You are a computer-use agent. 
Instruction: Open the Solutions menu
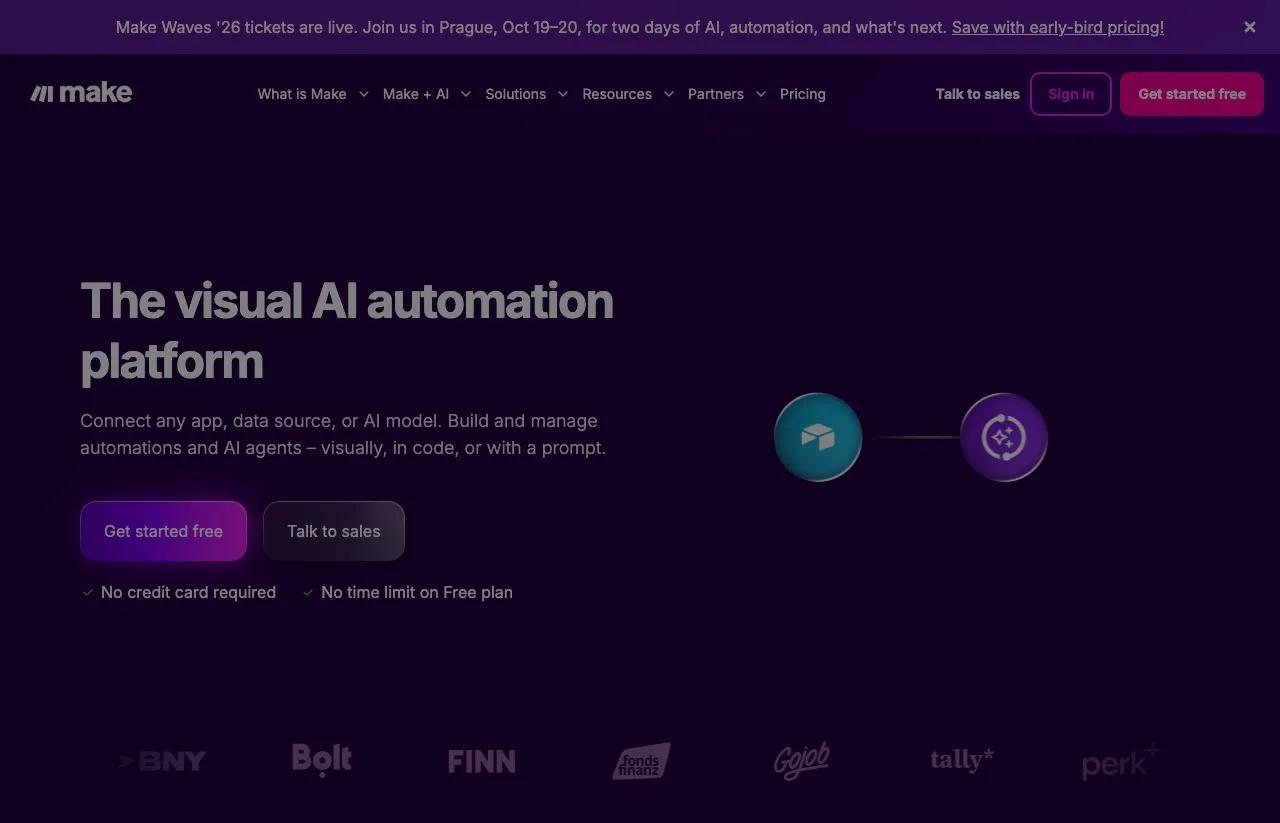[x=516, y=94]
